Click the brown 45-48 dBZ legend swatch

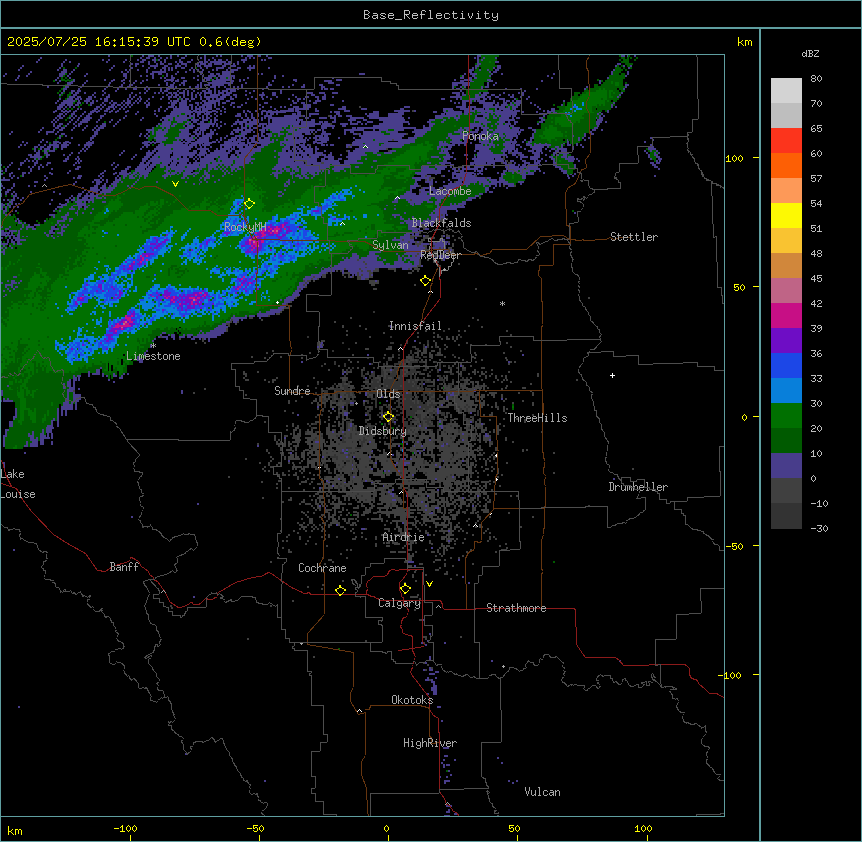tap(786, 265)
